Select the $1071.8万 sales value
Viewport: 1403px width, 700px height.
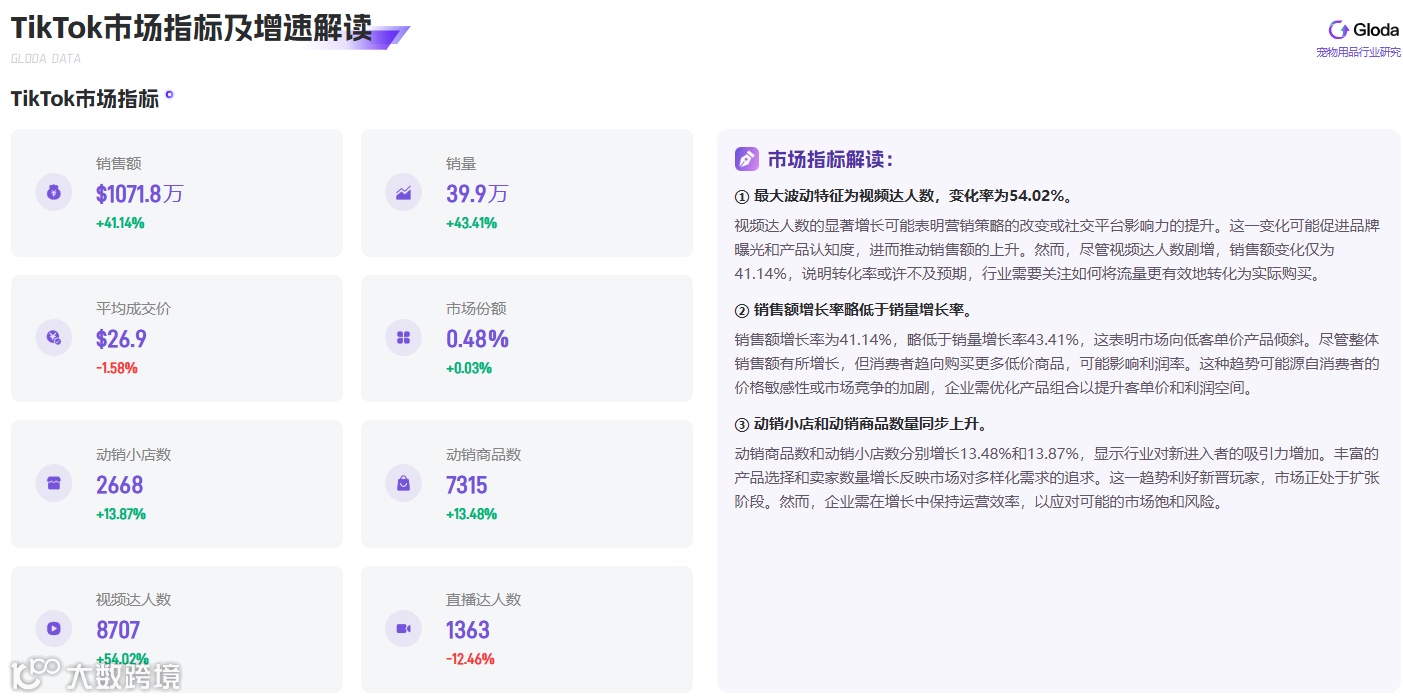tap(140, 194)
